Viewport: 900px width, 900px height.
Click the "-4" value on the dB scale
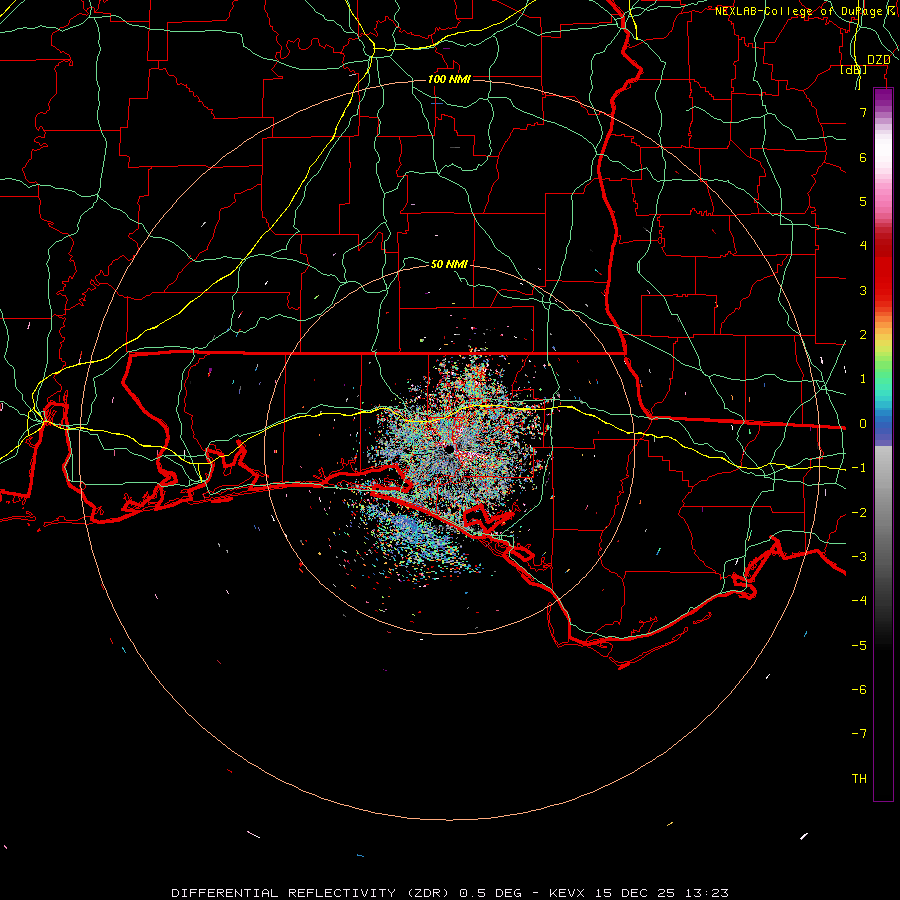point(859,601)
